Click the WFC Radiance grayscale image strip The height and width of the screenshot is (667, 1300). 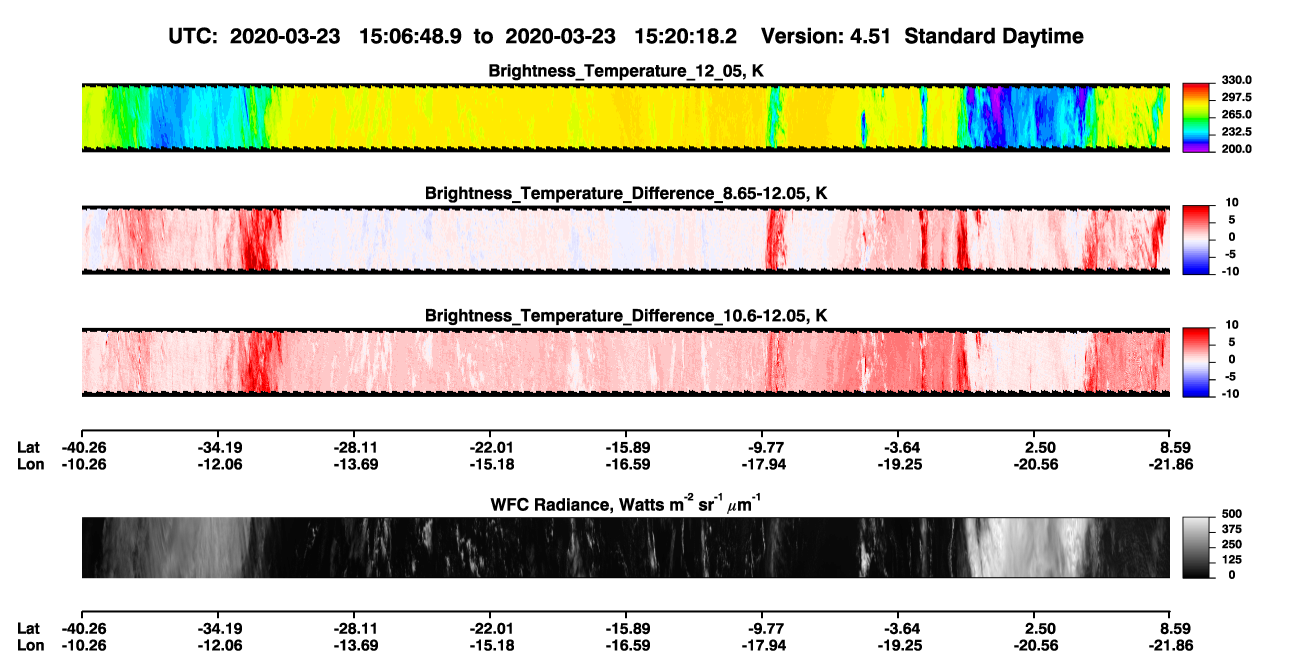[x=625, y=548]
